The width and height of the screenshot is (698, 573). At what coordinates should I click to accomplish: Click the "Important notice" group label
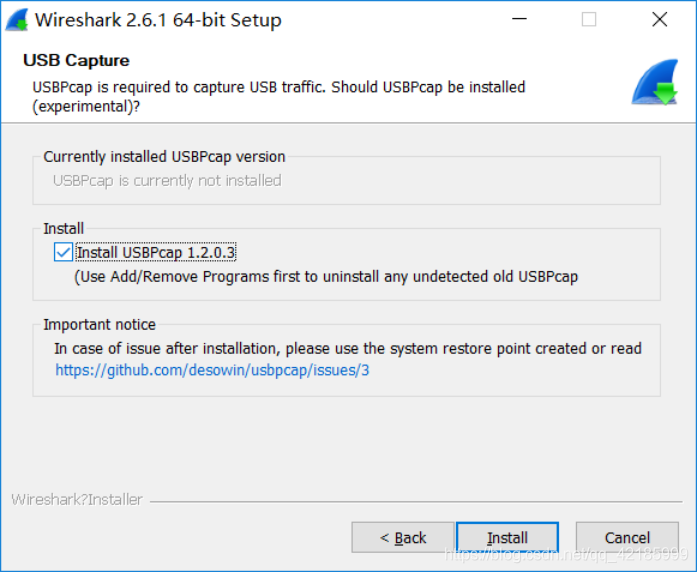pyautogui.click(x=99, y=325)
